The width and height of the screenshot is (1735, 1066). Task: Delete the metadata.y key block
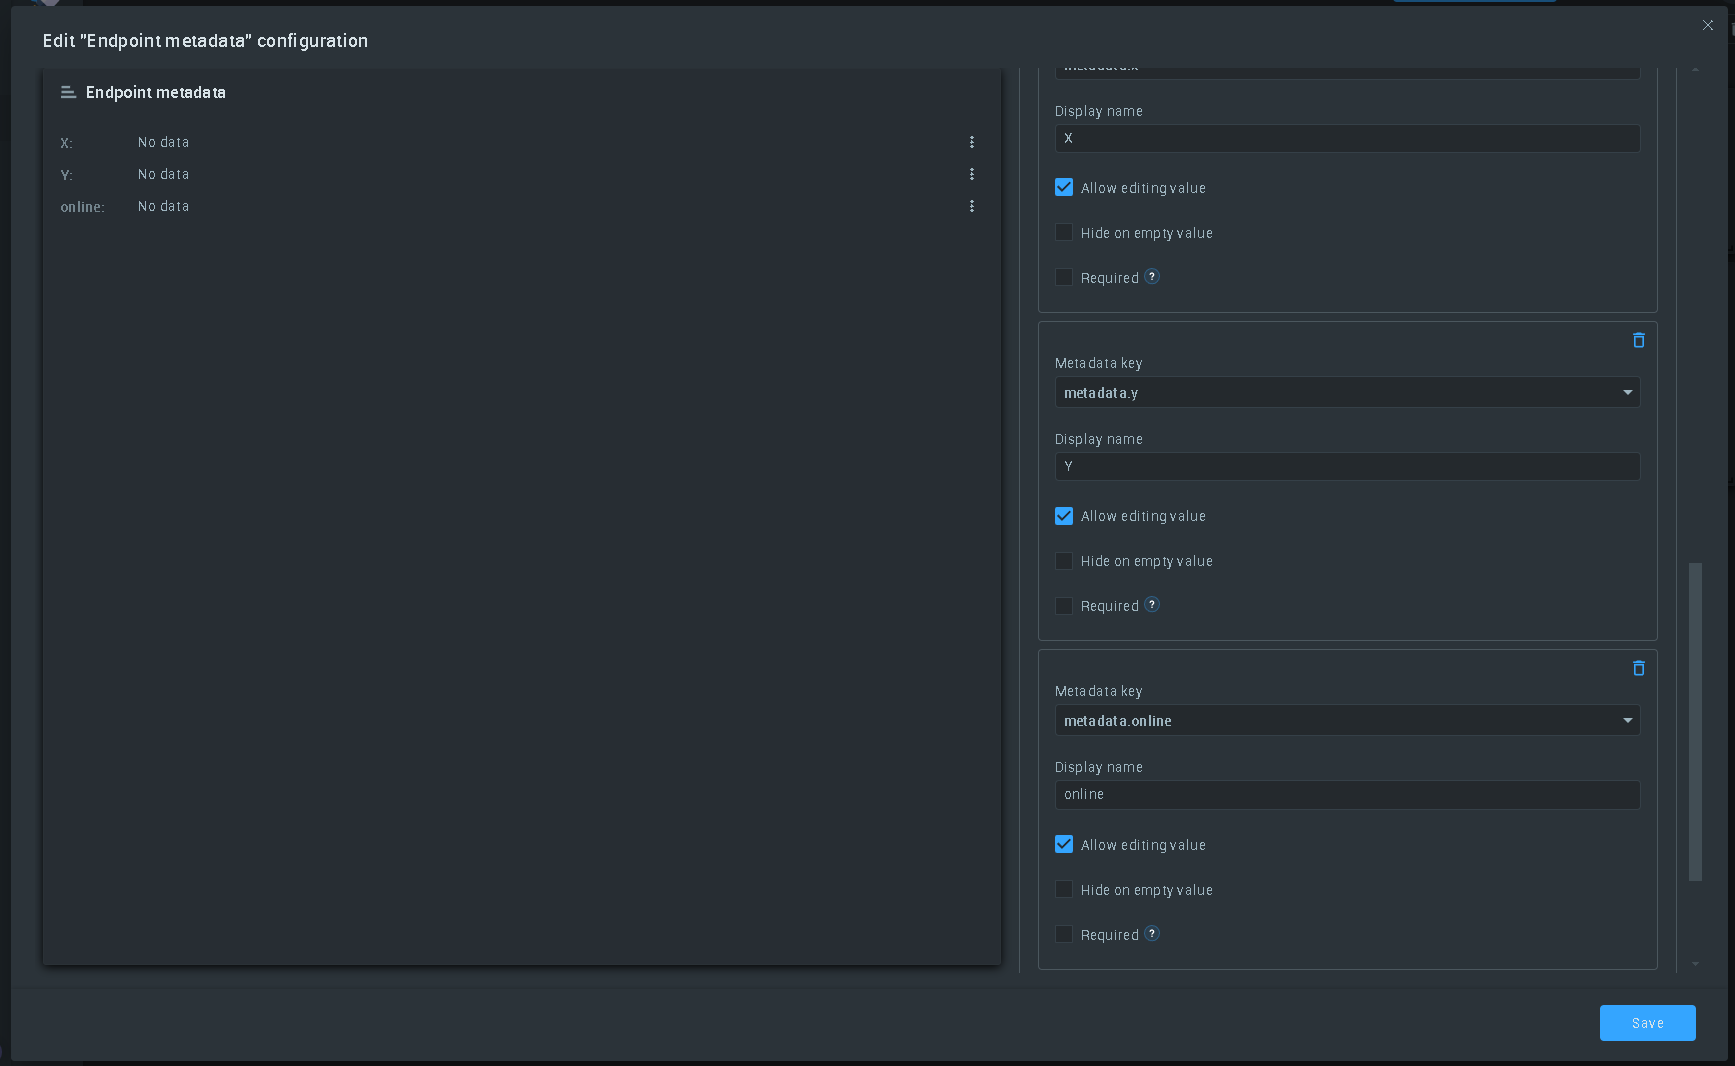[x=1638, y=340]
